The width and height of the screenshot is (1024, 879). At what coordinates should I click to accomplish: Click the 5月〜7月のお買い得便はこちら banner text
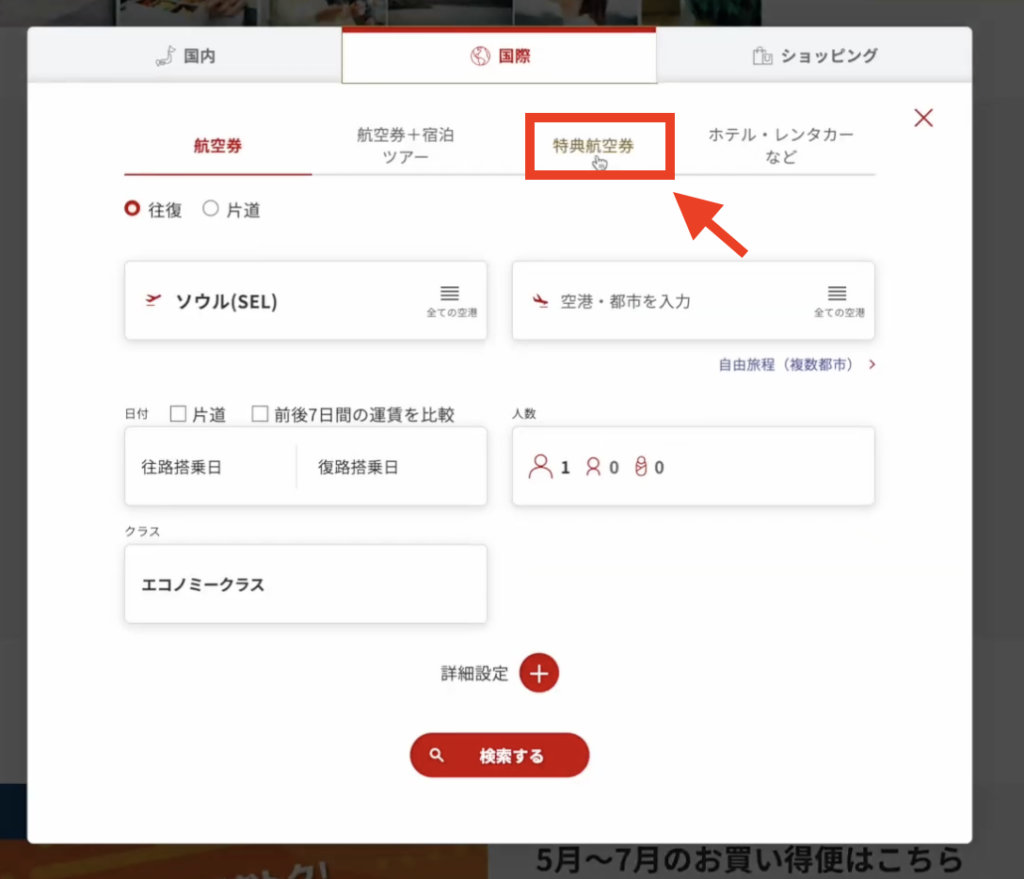749,859
